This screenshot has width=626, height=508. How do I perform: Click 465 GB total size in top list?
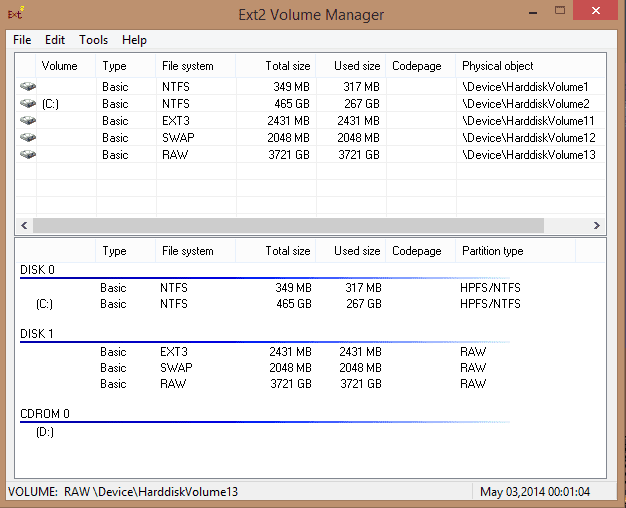[x=292, y=104]
